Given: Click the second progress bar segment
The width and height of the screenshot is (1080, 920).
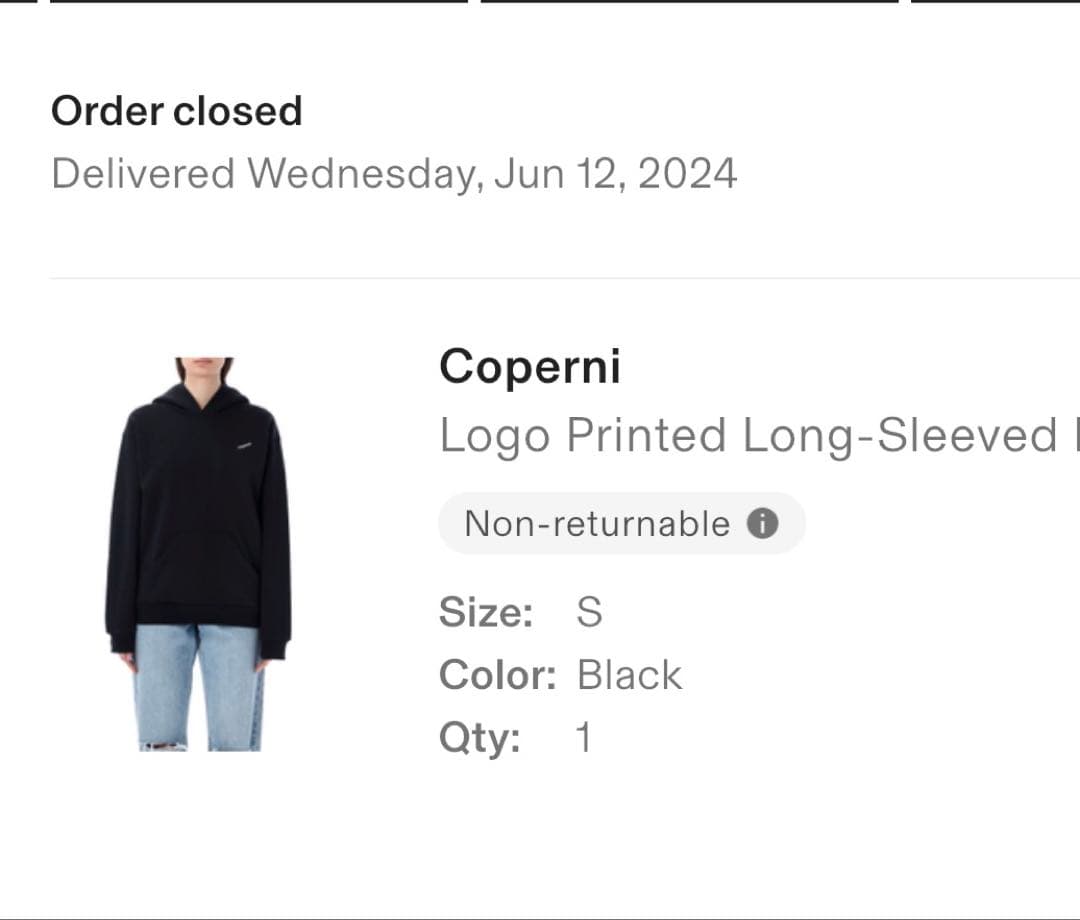Looking at the screenshot, I should [258, 1].
